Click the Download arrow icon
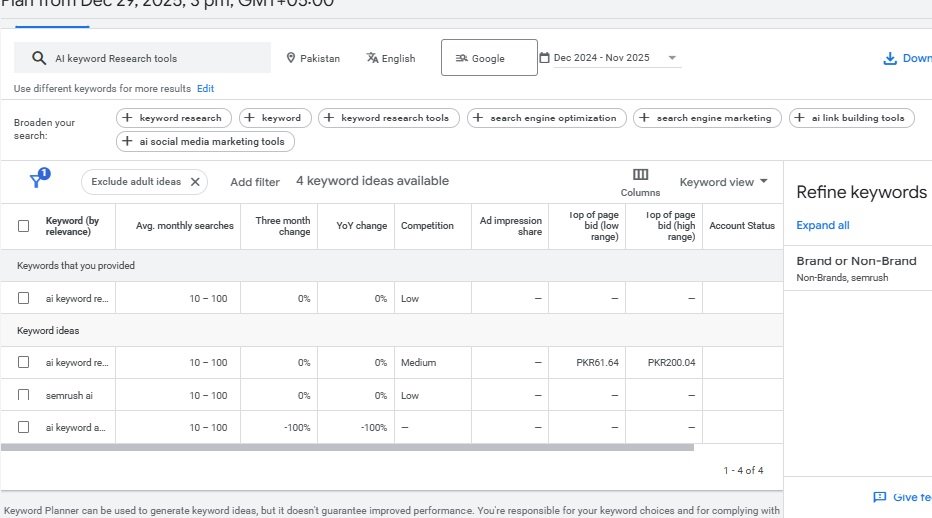The image size is (932, 518). (x=890, y=58)
